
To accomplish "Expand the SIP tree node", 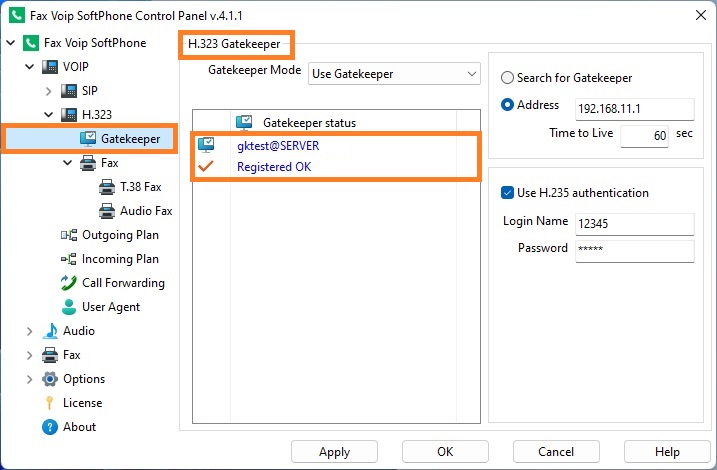I will point(48,91).
